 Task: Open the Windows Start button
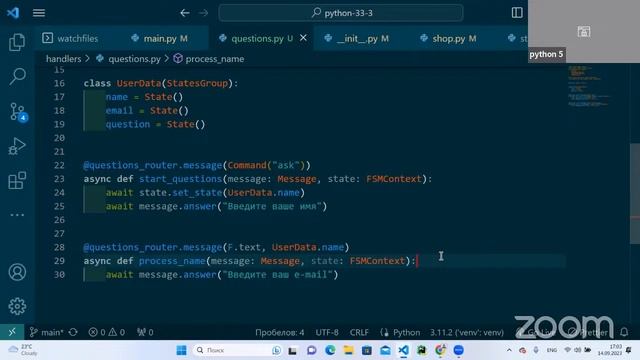pyautogui.click(x=181, y=350)
